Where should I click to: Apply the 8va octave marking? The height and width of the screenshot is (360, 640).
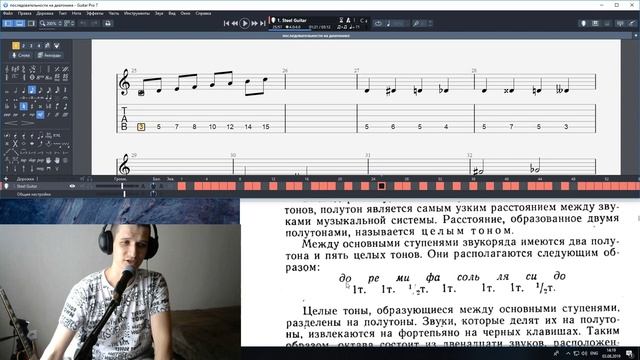coord(40,78)
